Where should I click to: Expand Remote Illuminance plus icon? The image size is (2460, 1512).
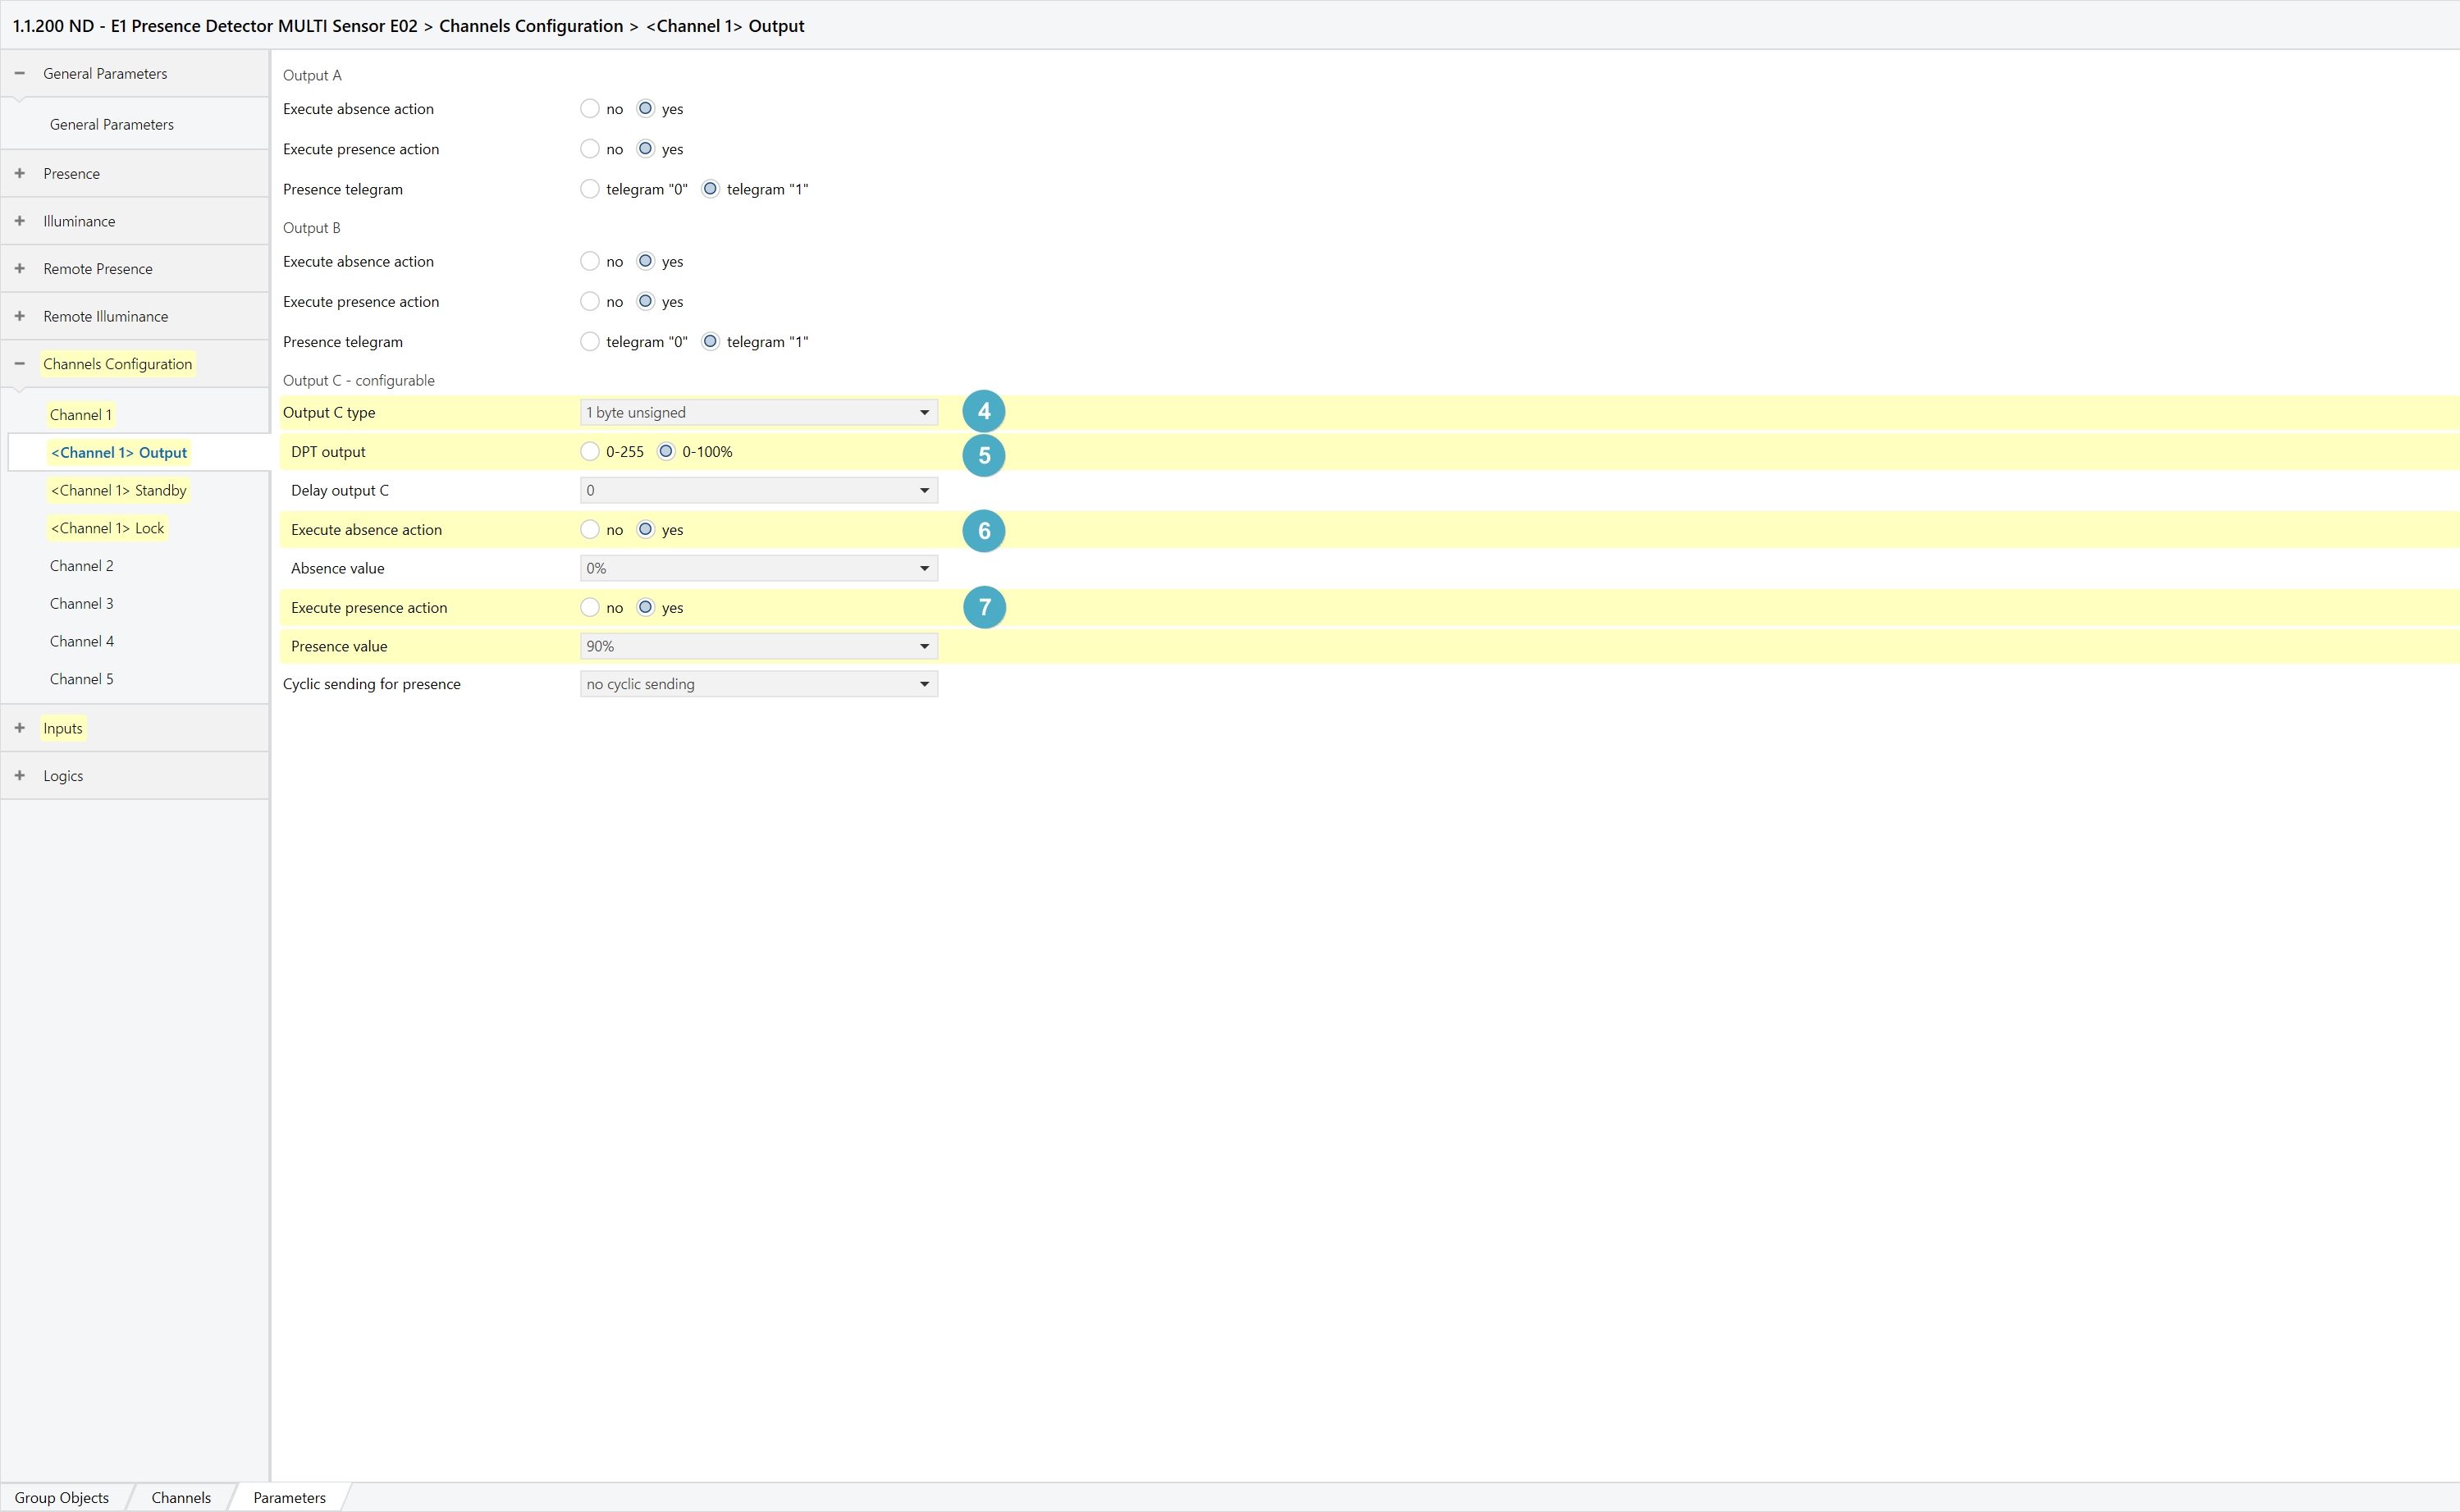coord(20,316)
